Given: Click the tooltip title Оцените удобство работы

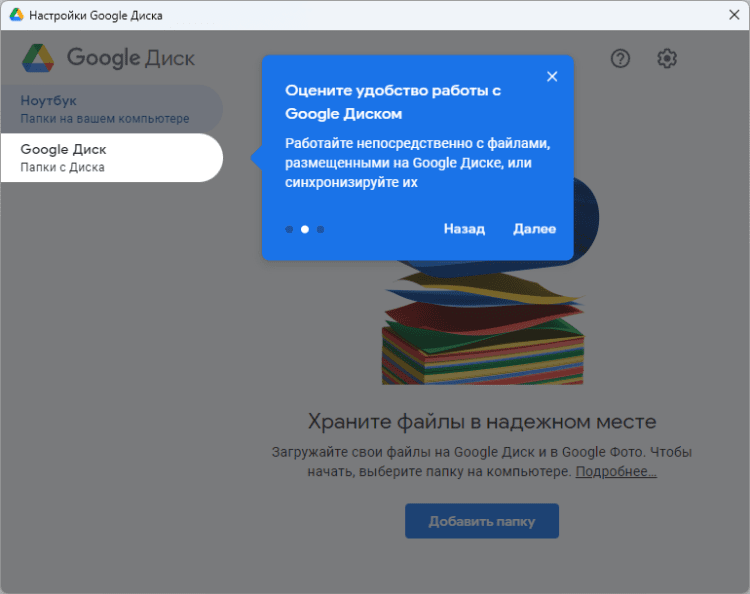Looking at the screenshot, I should pyautogui.click(x=392, y=102).
